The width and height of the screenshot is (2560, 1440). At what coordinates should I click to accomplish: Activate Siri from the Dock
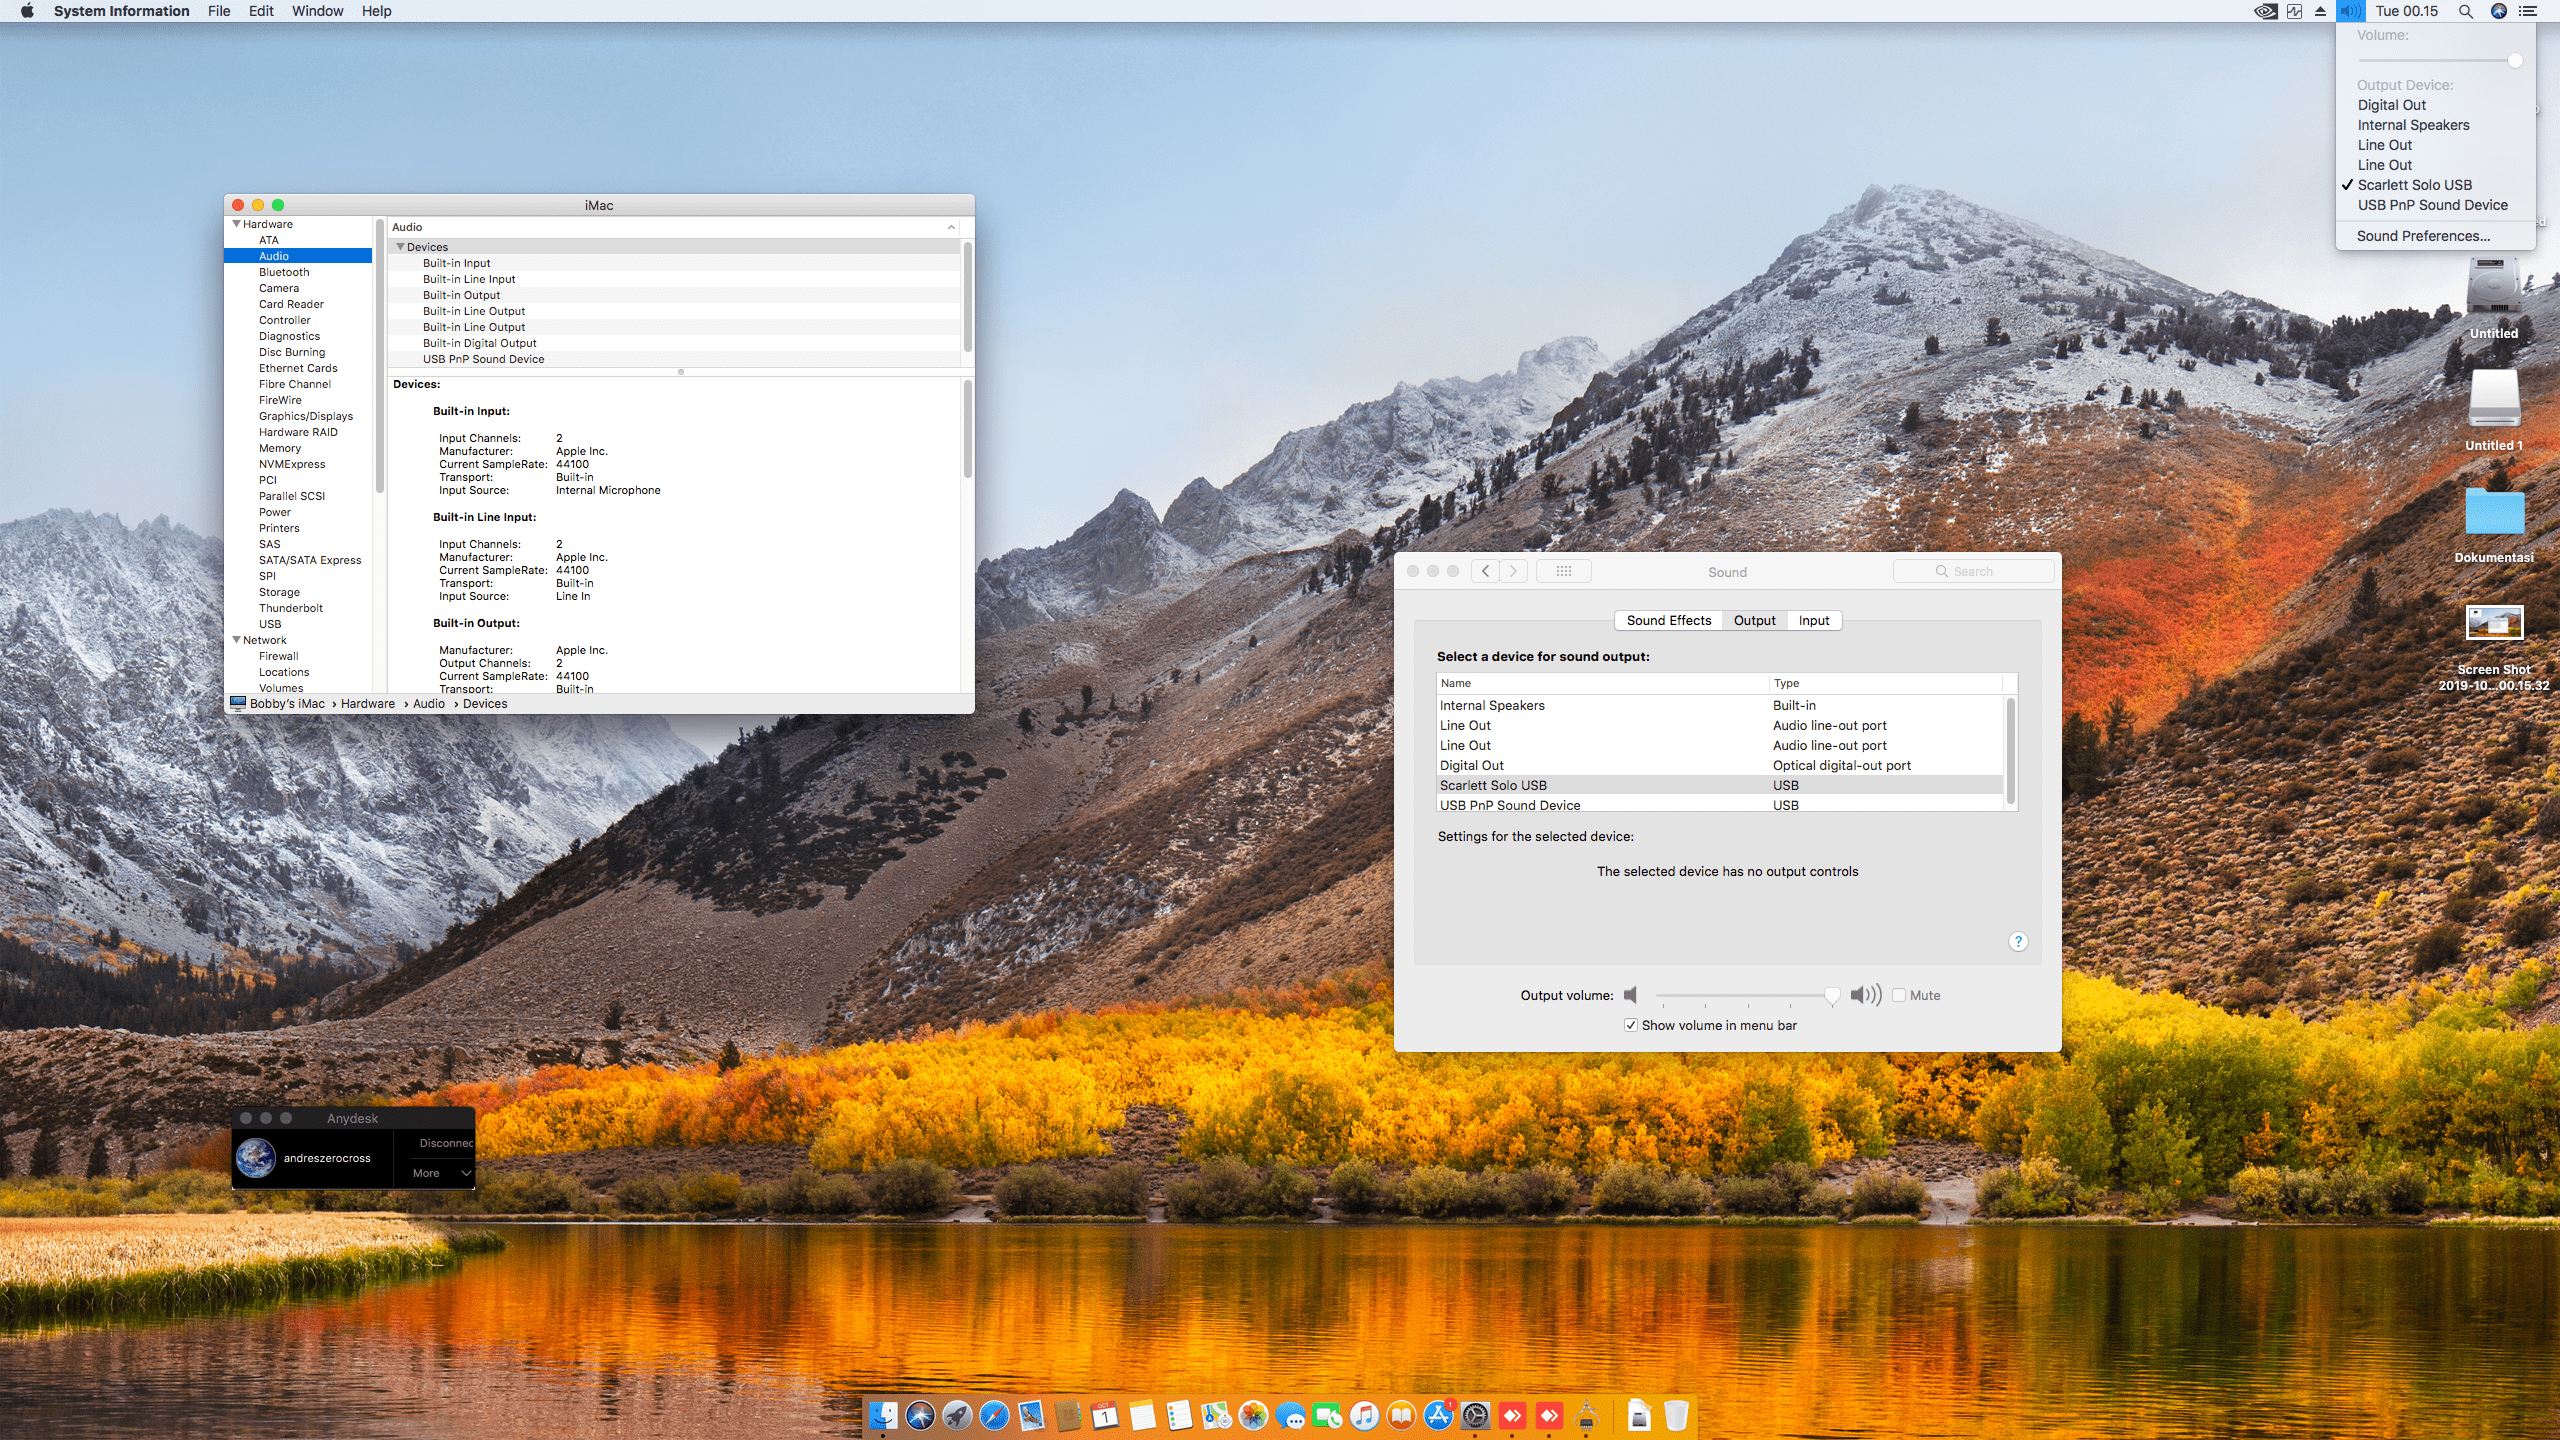click(919, 1414)
